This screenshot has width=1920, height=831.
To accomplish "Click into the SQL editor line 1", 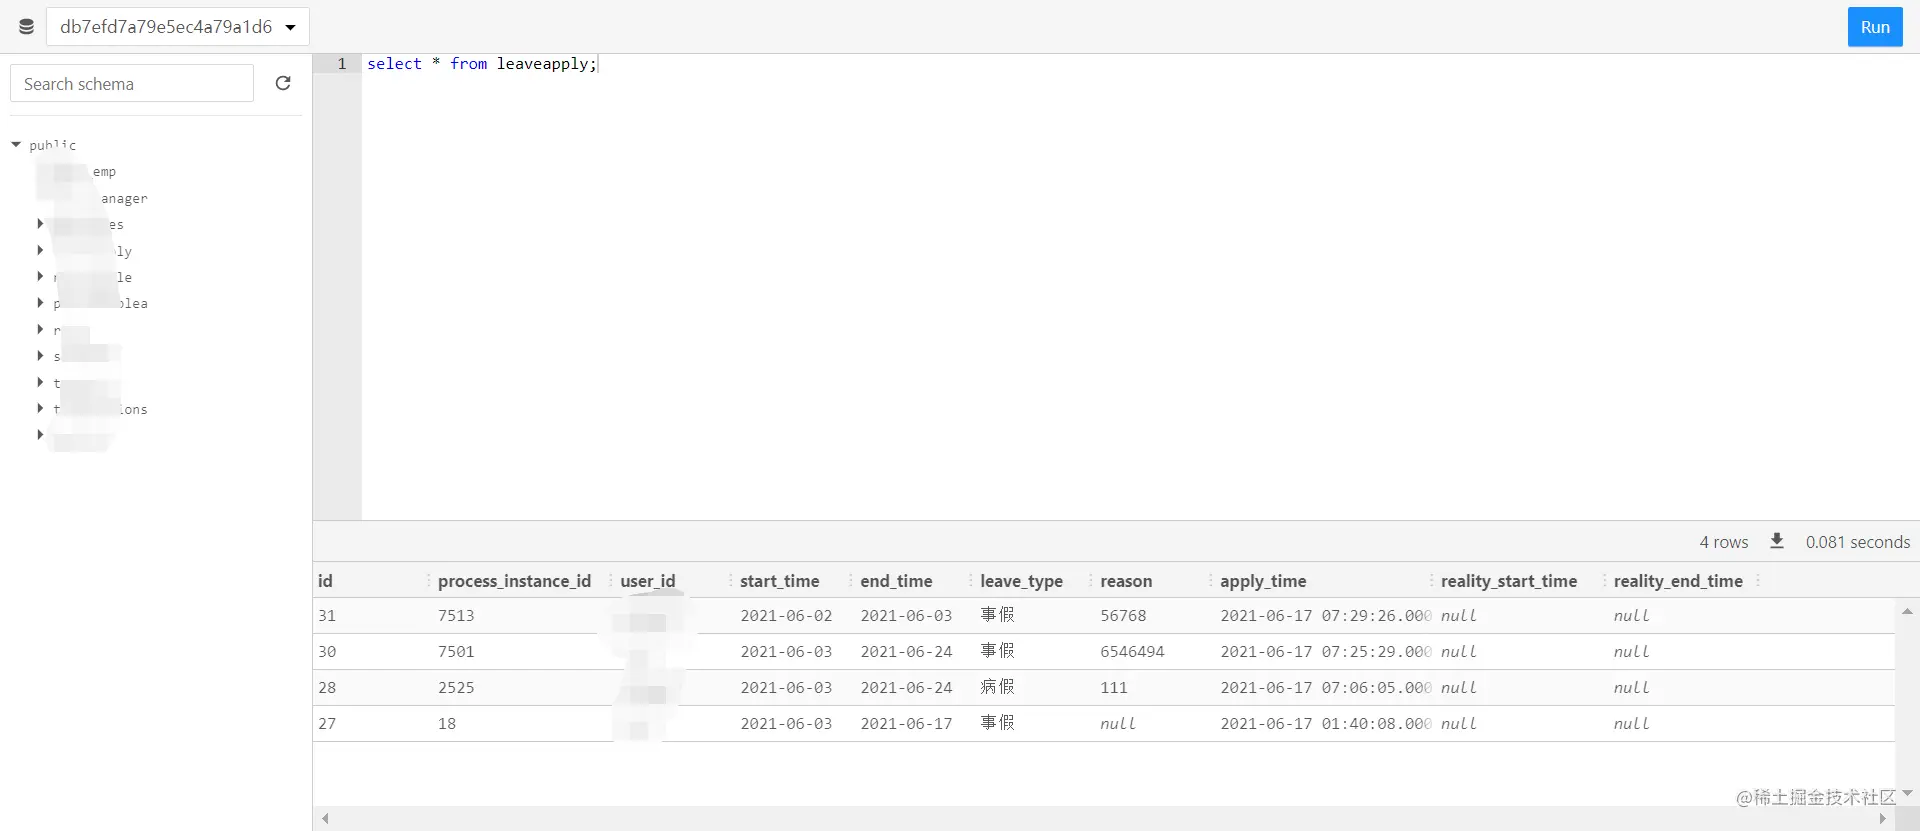I will 1140,63.
